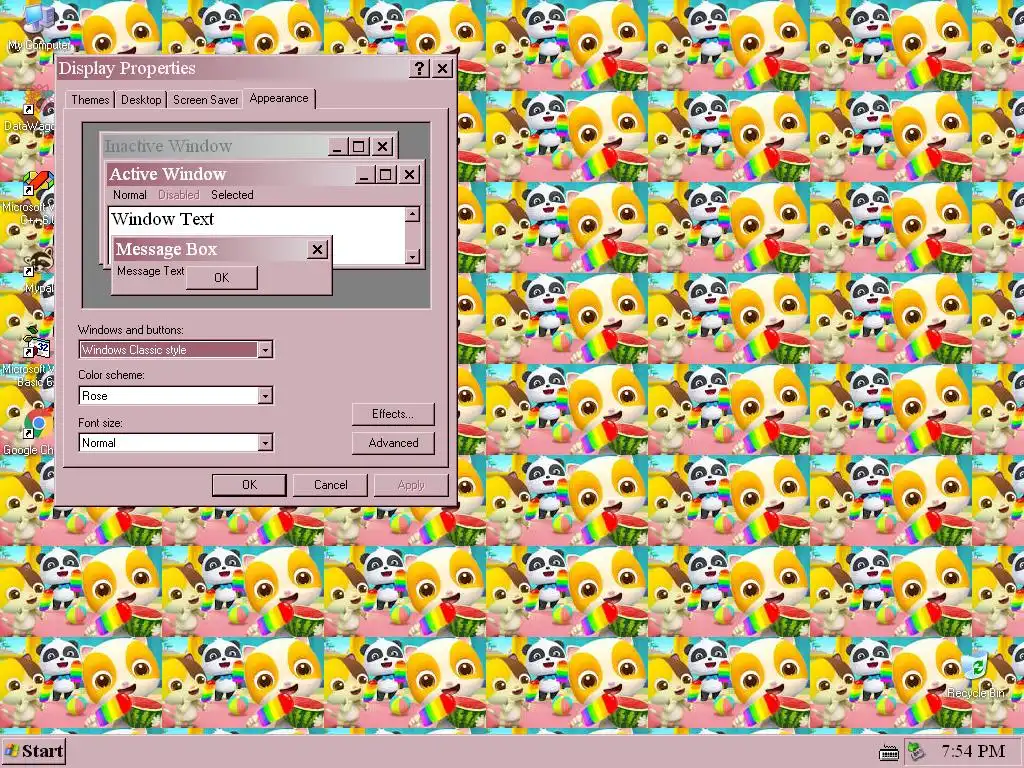Screen dimensions: 1024x768
Task: Click Disabled in the preview menu
Action: tap(178, 195)
